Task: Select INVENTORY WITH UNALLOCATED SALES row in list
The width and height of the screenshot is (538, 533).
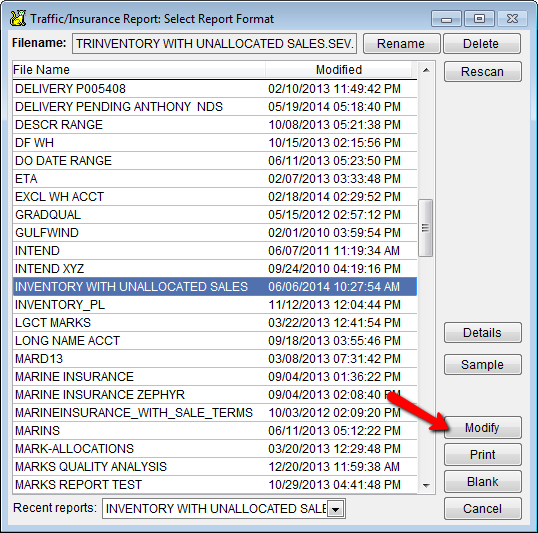Action: point(215,287)
